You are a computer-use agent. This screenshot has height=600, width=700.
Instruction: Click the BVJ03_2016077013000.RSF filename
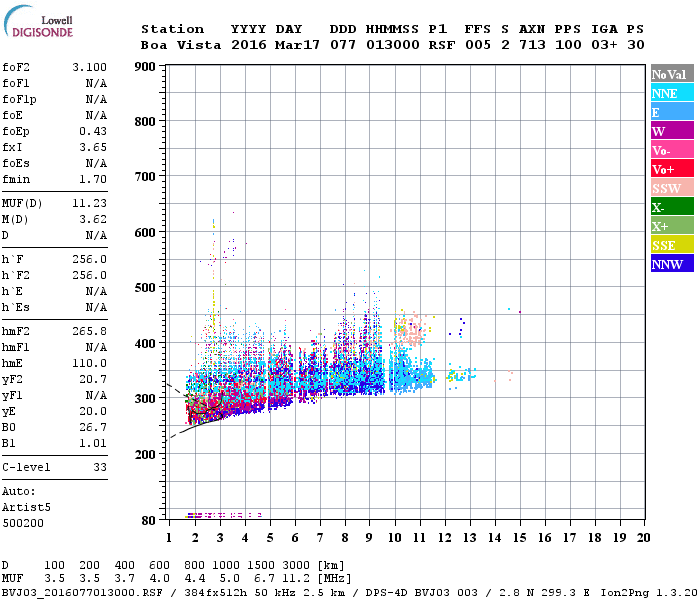pos(82,593)
